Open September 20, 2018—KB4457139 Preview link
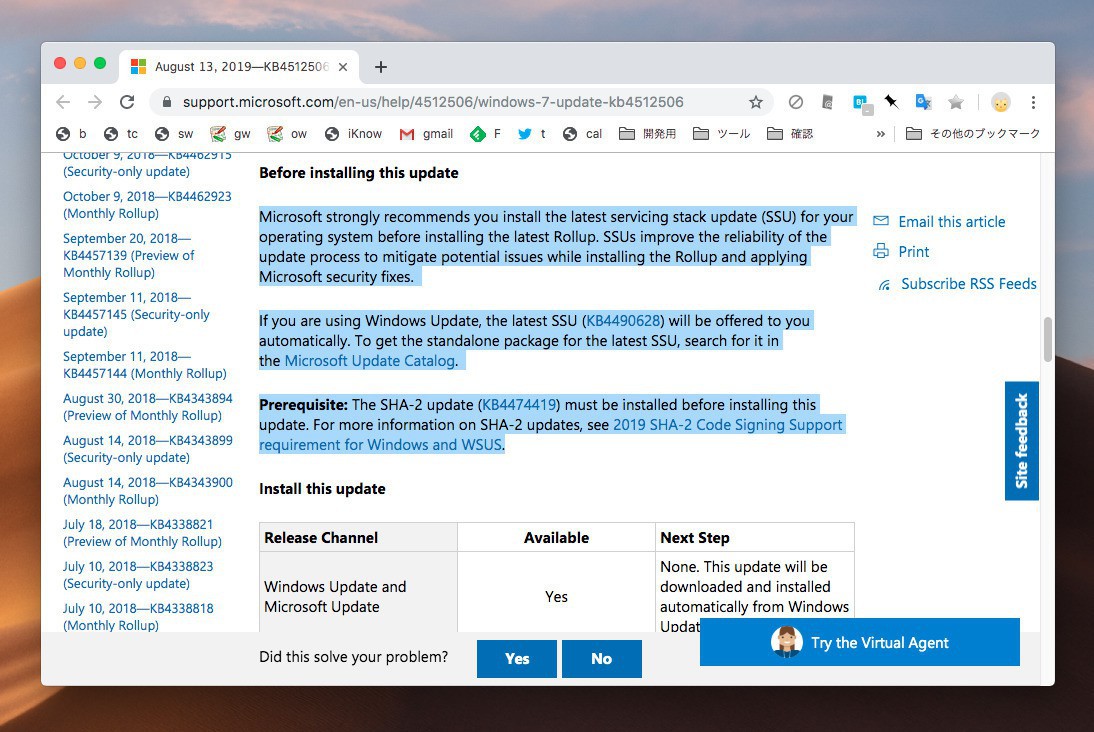 click(129, 255)
